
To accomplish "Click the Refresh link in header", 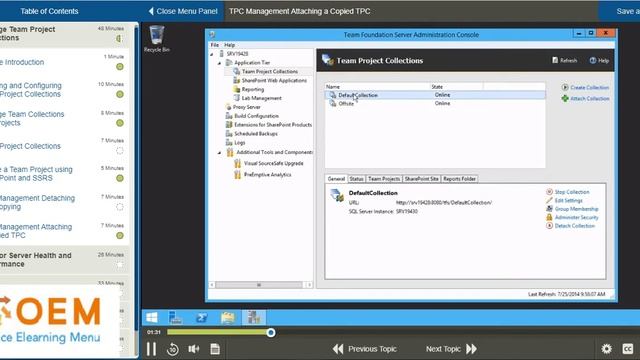I will (x=564, y=60).
